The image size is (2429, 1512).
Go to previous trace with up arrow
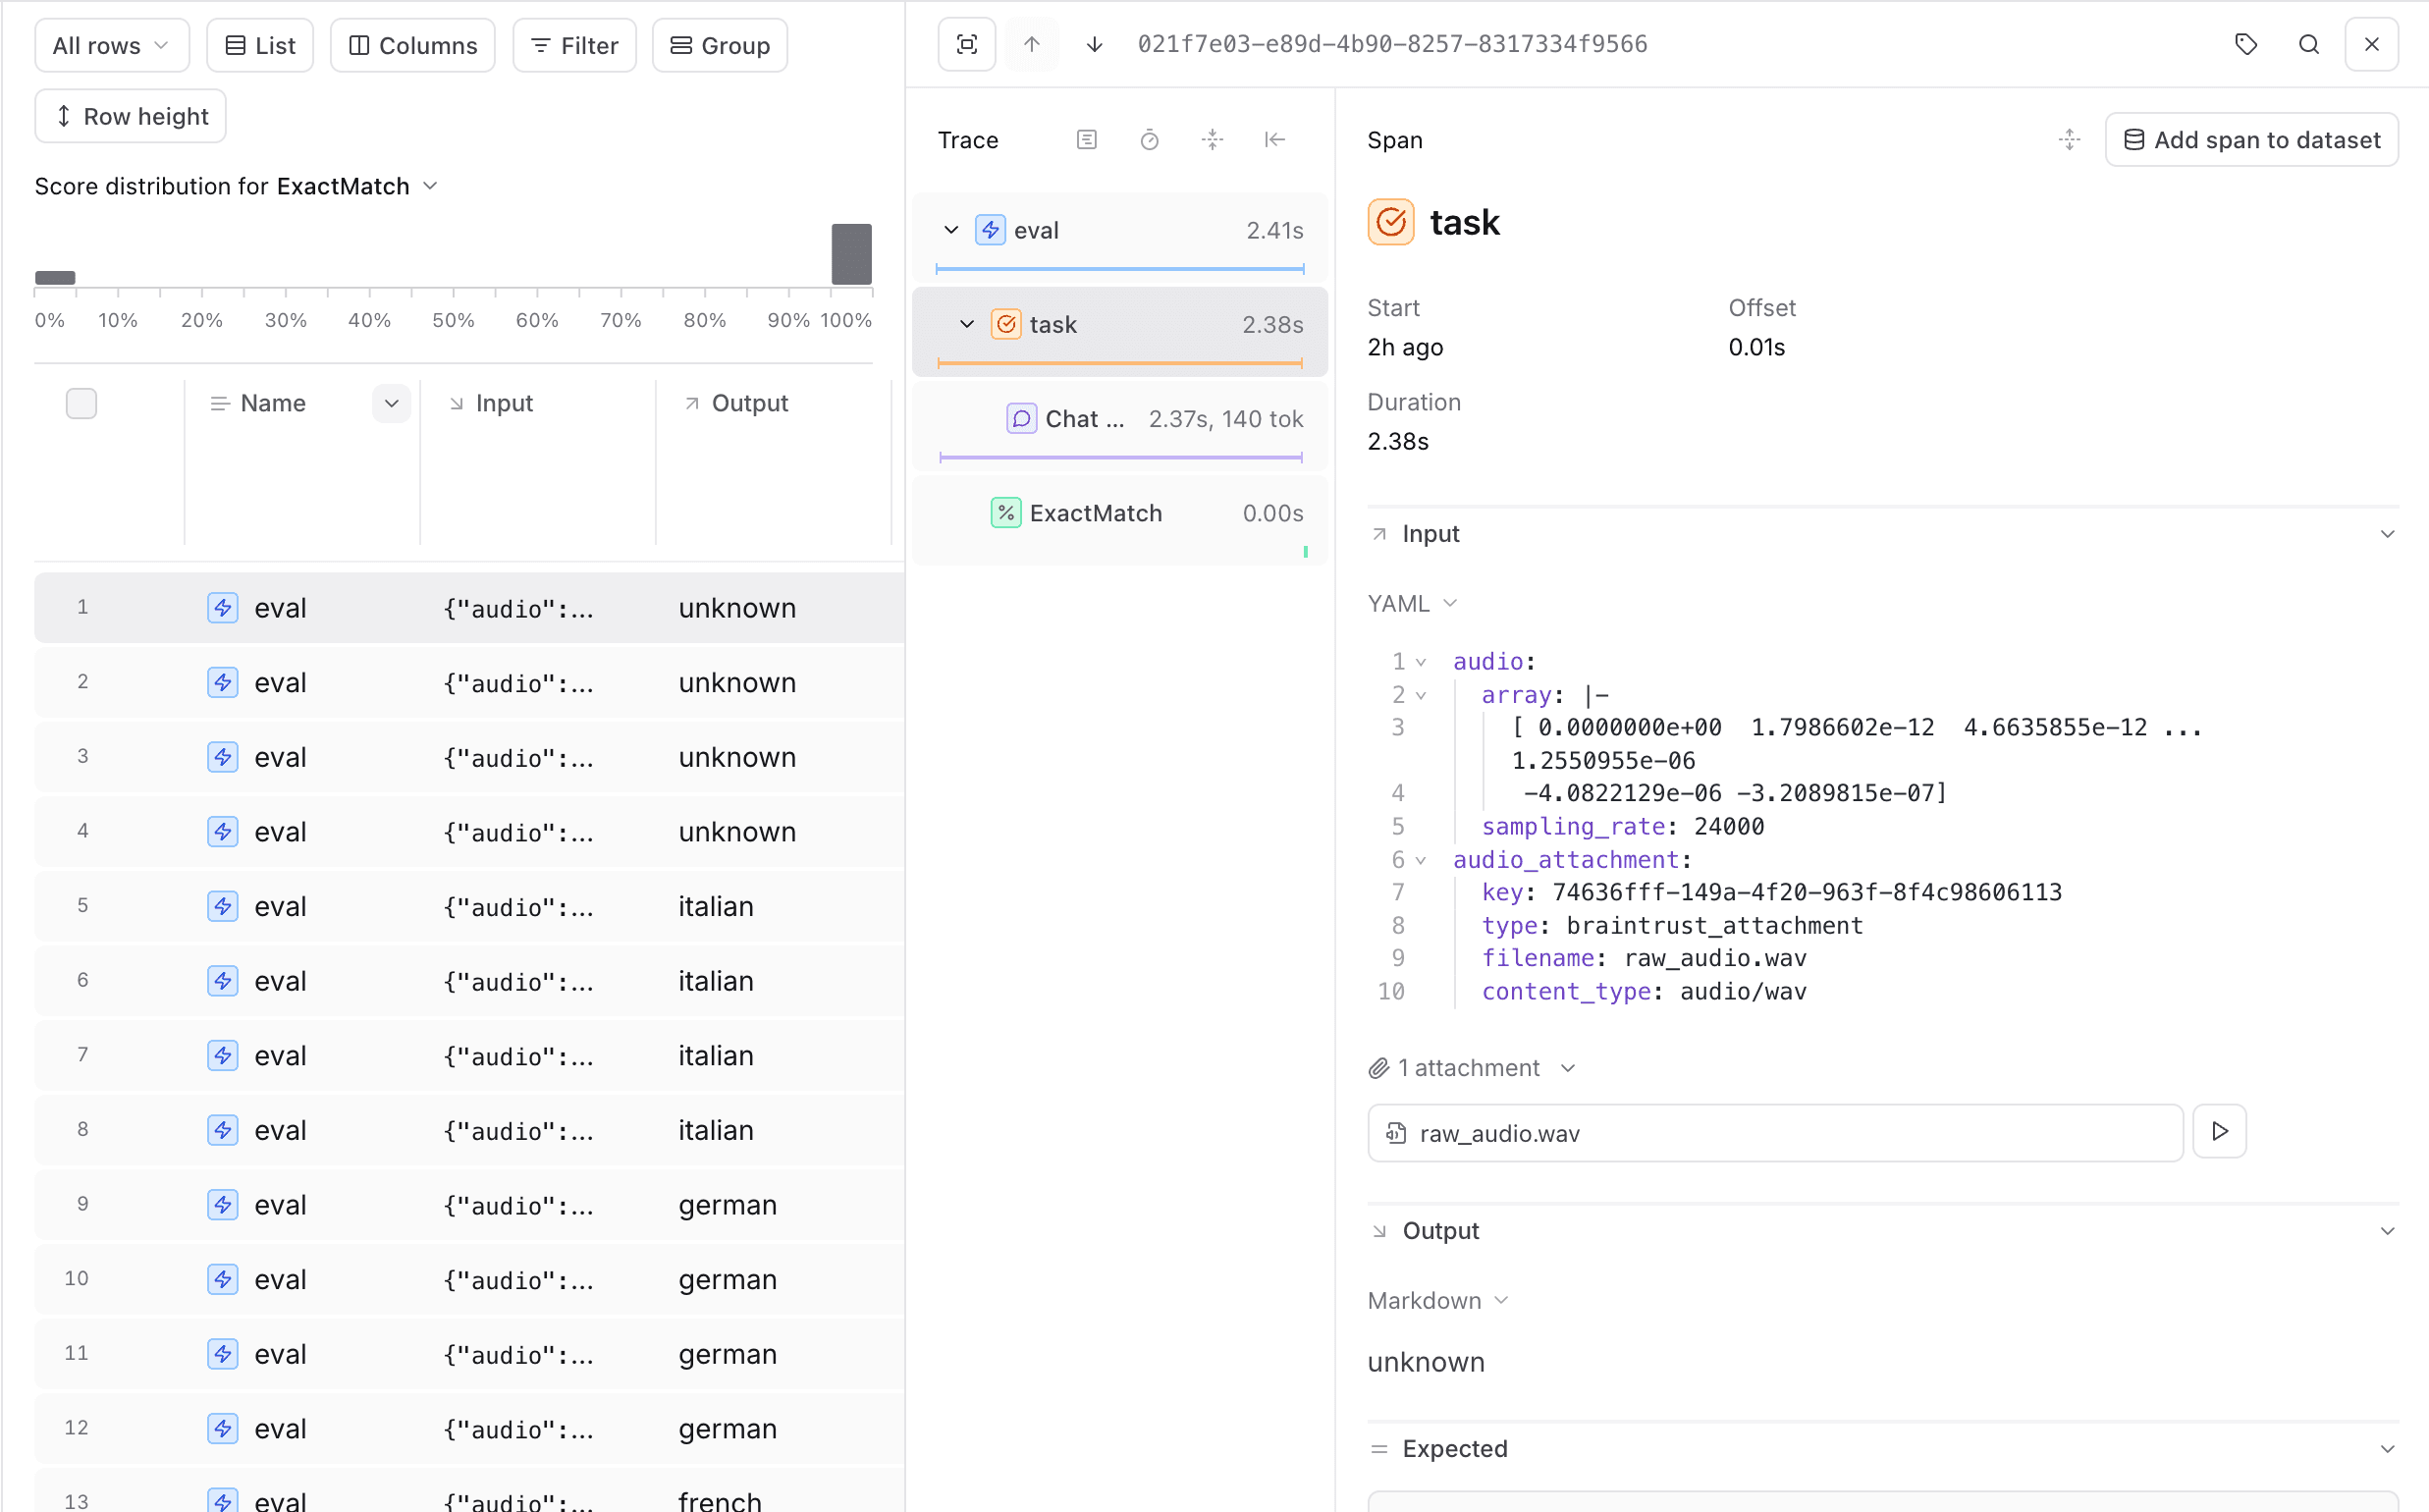(x=1032, y=44)
